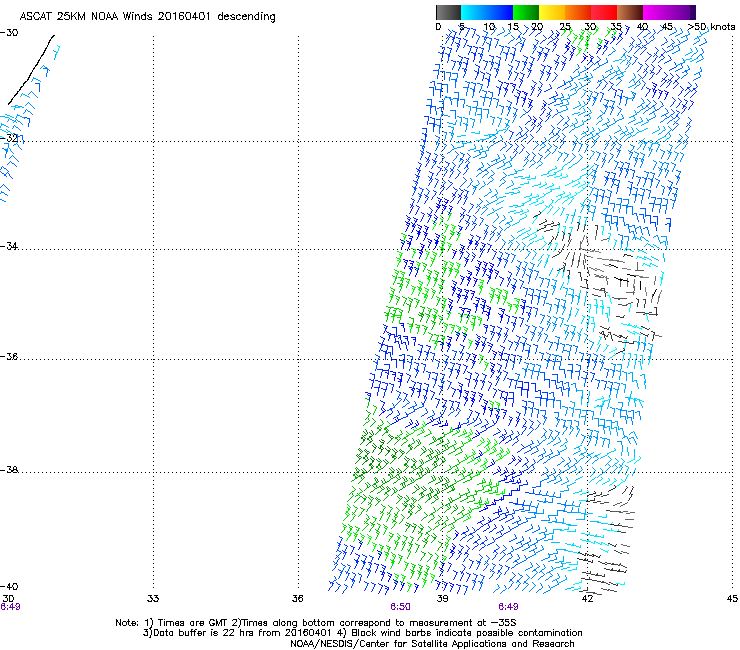The width and height of the screenshot is (740, 650).
Task: Click the date '20160401' in the title
Action: click(x=184, y=17)
